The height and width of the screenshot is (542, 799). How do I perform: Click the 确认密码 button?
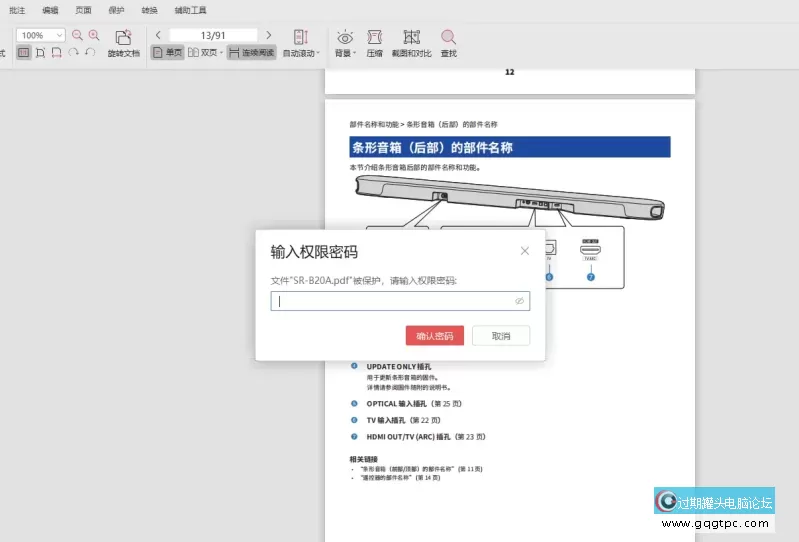click(x=435, y=336)
